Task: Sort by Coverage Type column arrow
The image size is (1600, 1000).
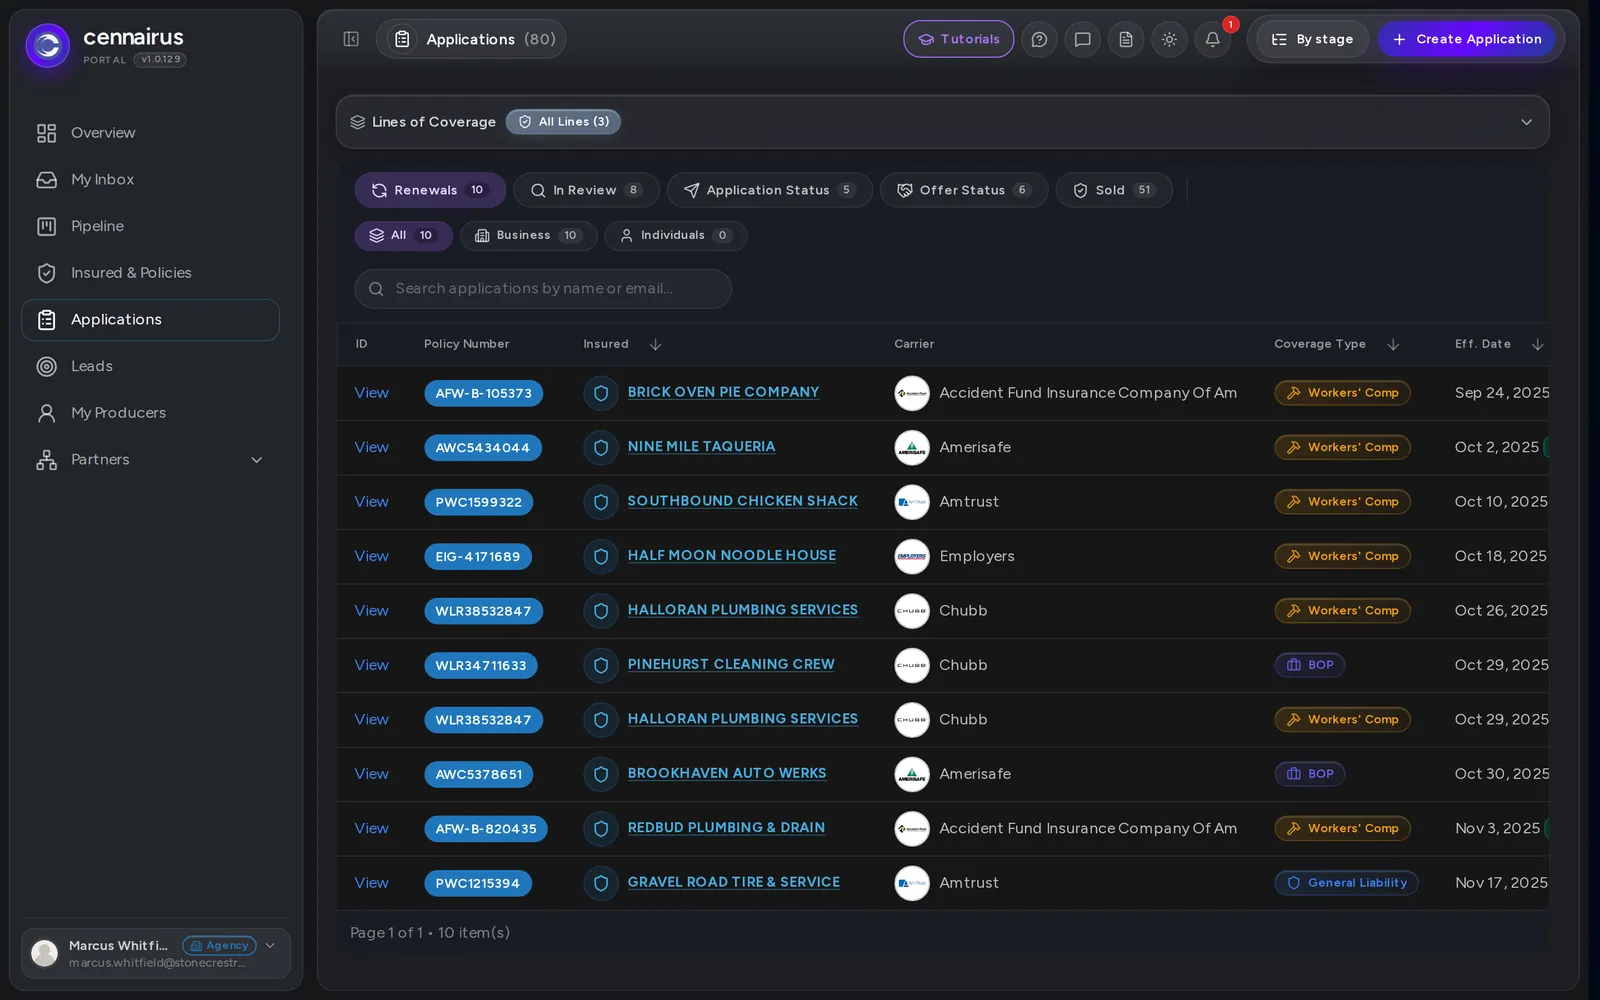Action: tap(1393, 344)
